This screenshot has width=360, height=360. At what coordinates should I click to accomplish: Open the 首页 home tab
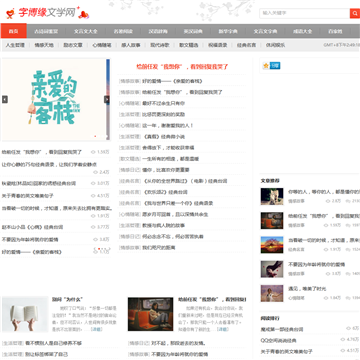[14, 31]
